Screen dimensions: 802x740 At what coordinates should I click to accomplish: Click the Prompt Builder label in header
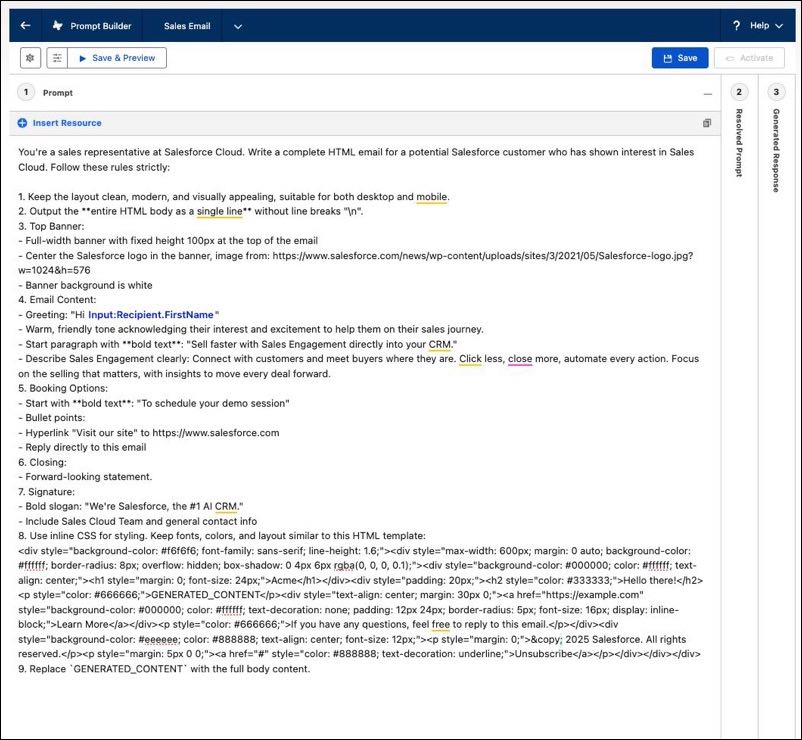coord(101,26)
